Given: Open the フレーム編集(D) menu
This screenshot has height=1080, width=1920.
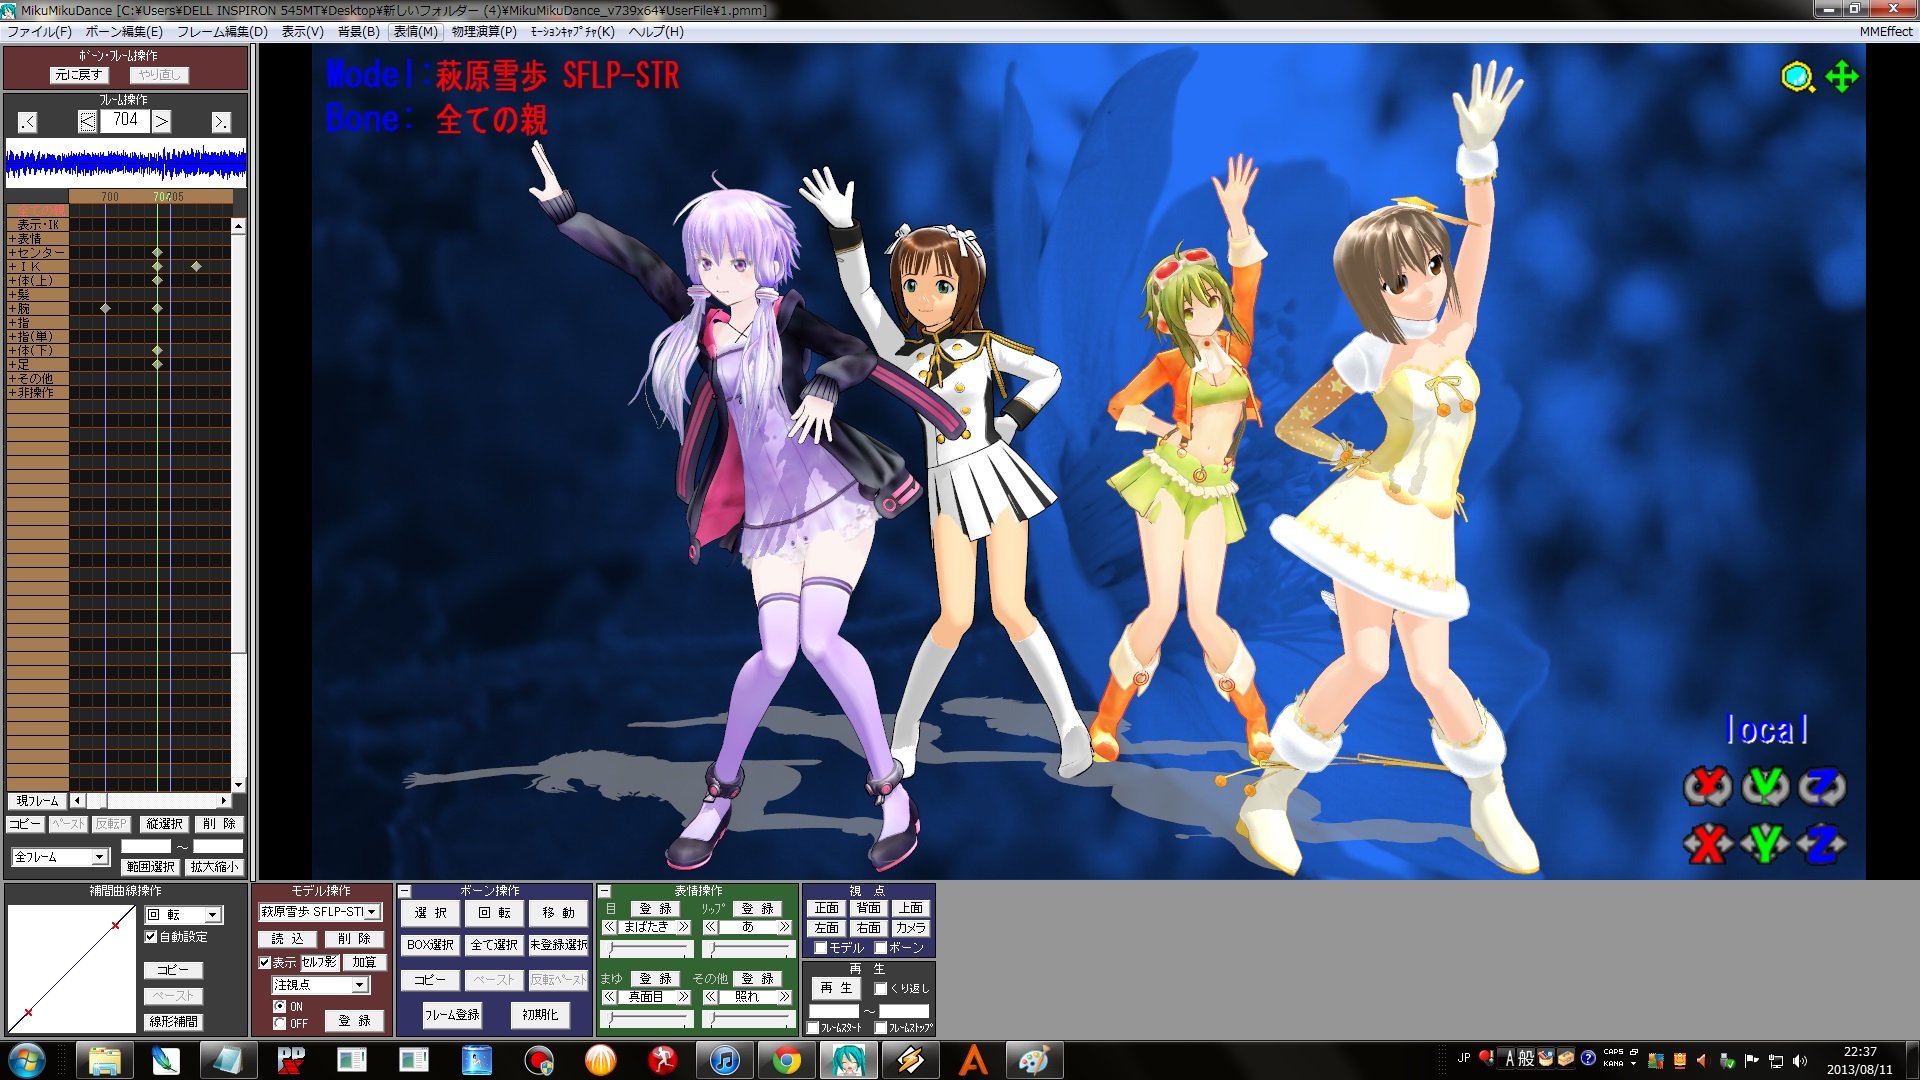Looking at the screenshot, I should [x=222, y=32].
